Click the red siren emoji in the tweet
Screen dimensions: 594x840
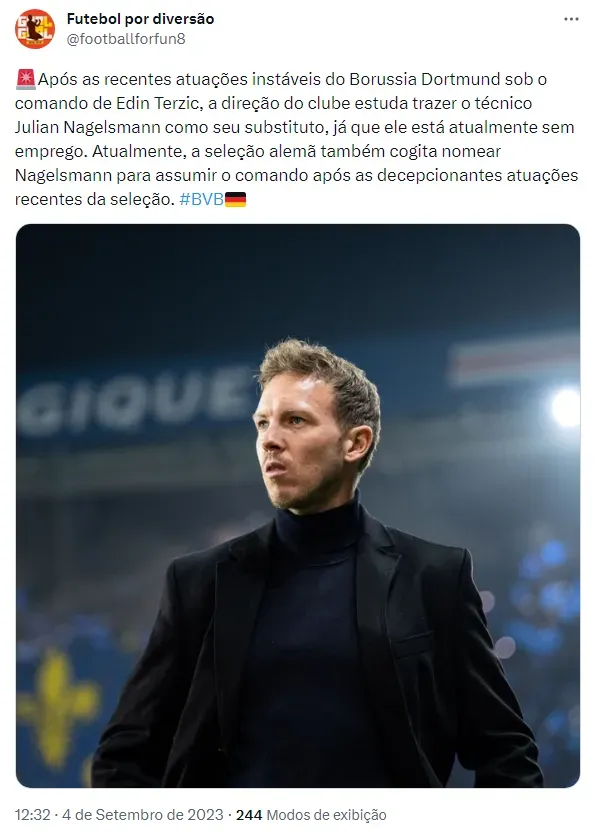[25, 79]
